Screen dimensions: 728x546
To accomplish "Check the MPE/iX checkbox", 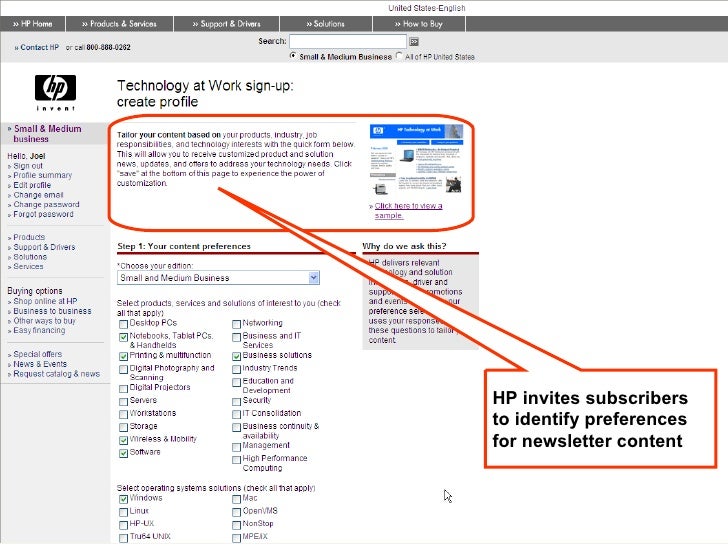I will pos(236,538).
